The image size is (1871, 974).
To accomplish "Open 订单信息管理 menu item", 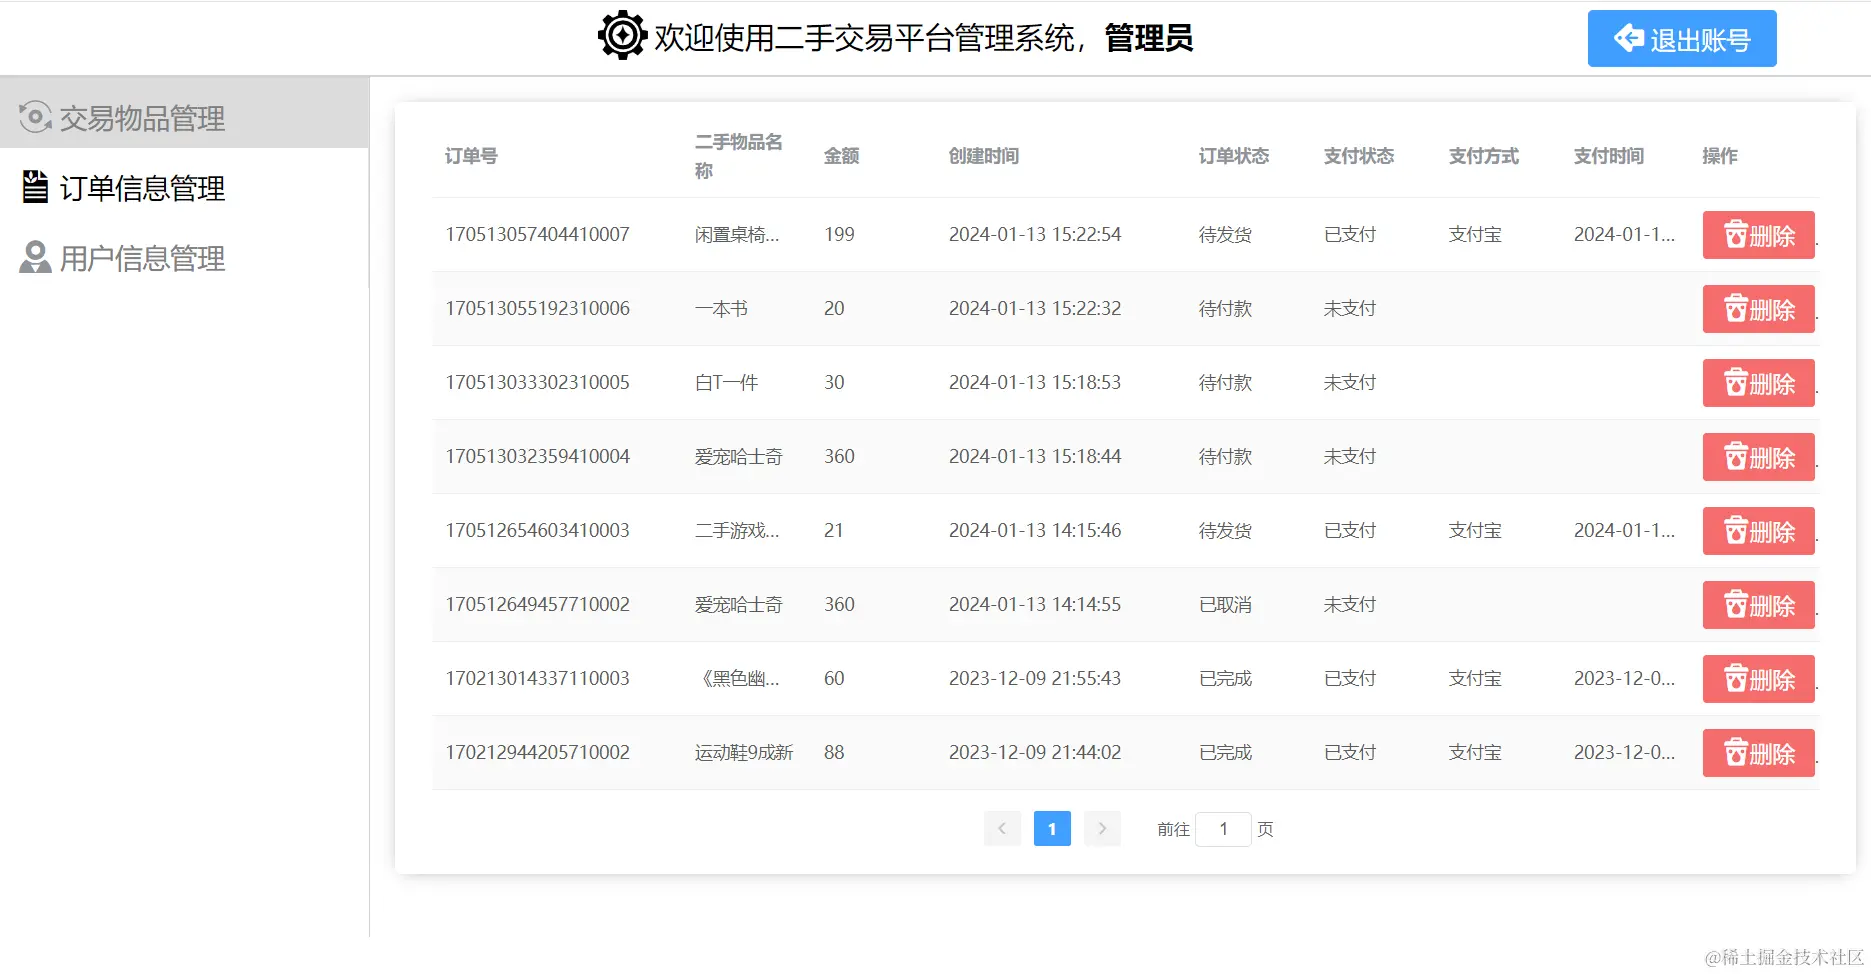I will click(184, 188).
